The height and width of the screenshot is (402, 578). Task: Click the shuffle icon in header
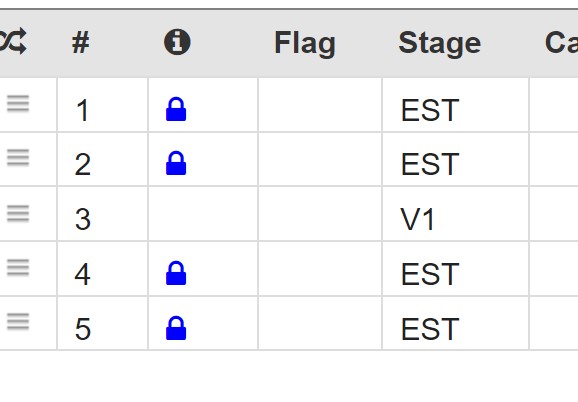point(13,41)
